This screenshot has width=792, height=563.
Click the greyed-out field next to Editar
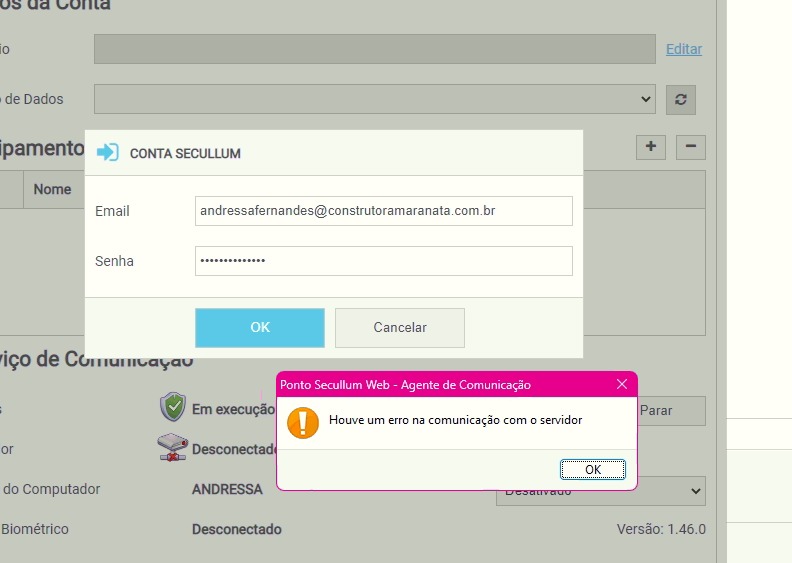(375, 49)
